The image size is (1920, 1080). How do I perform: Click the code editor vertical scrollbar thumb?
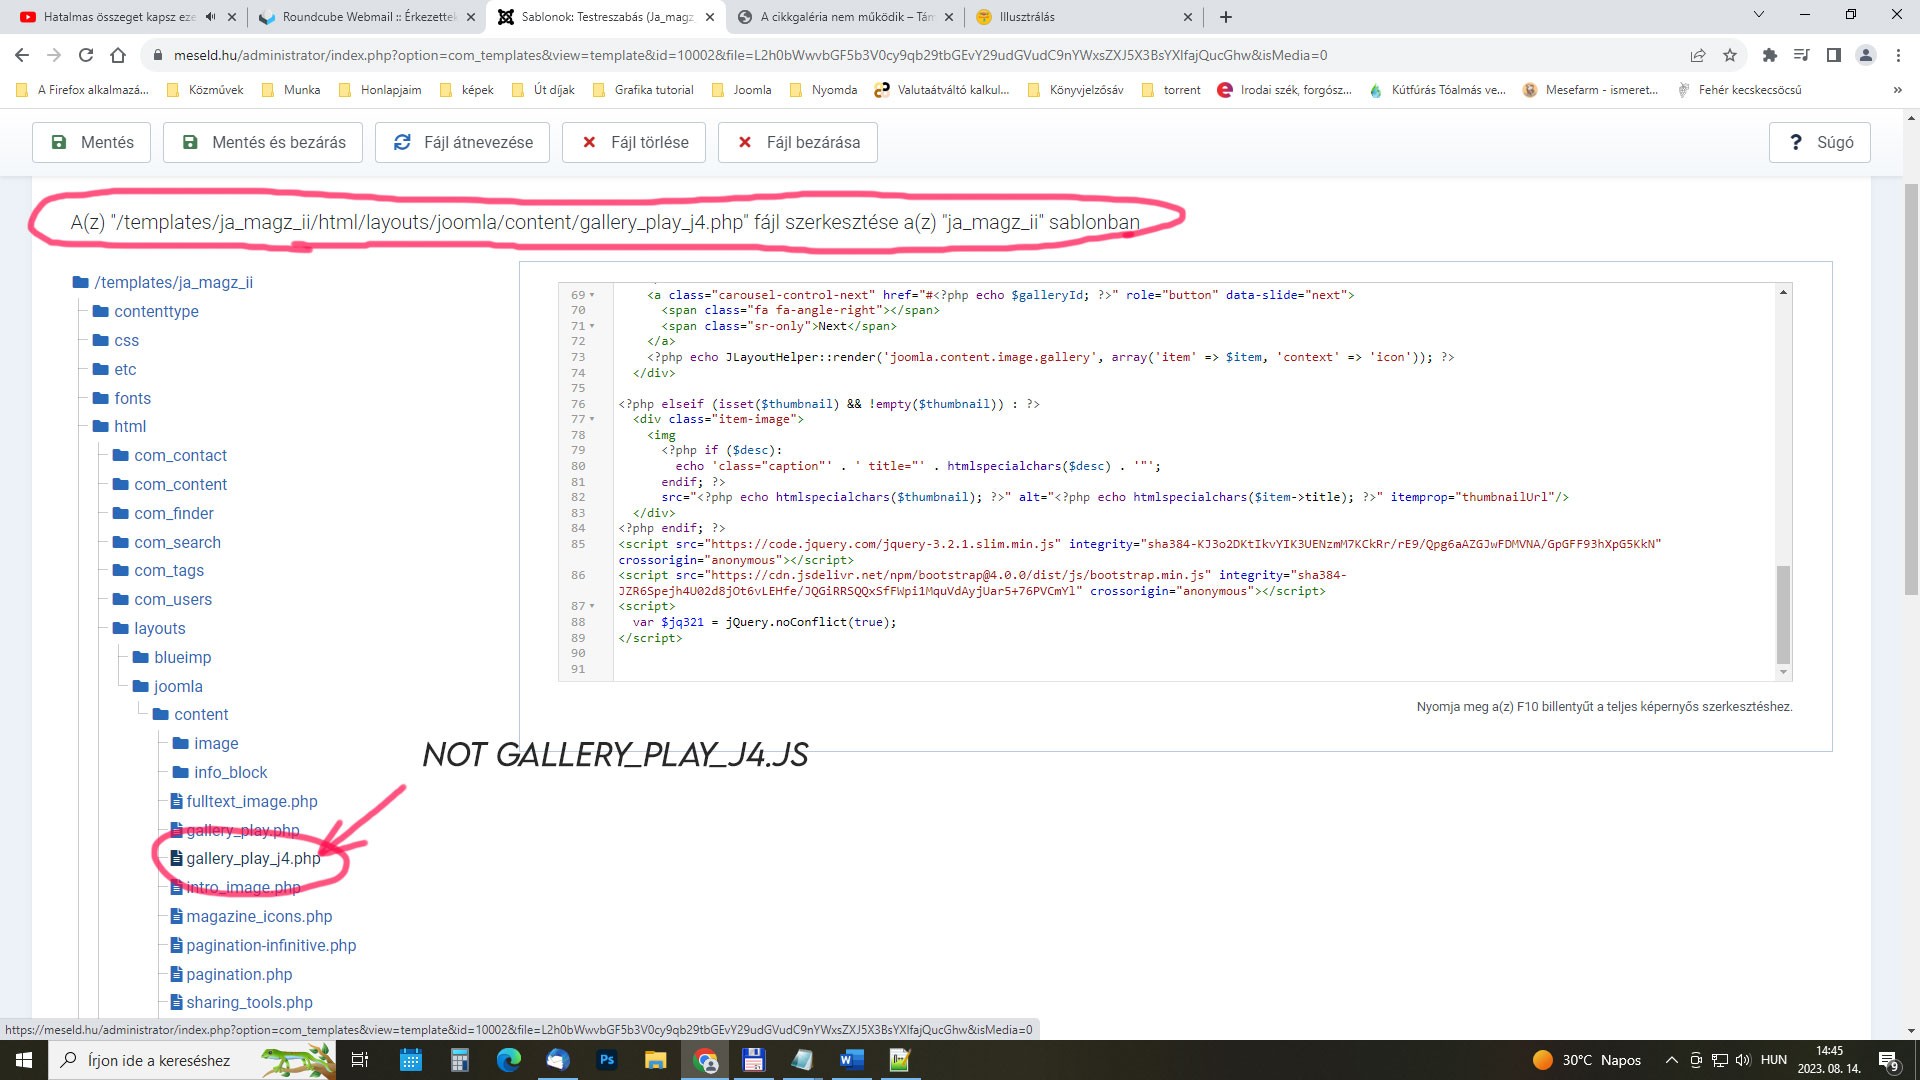click(x=1782, y=614)
